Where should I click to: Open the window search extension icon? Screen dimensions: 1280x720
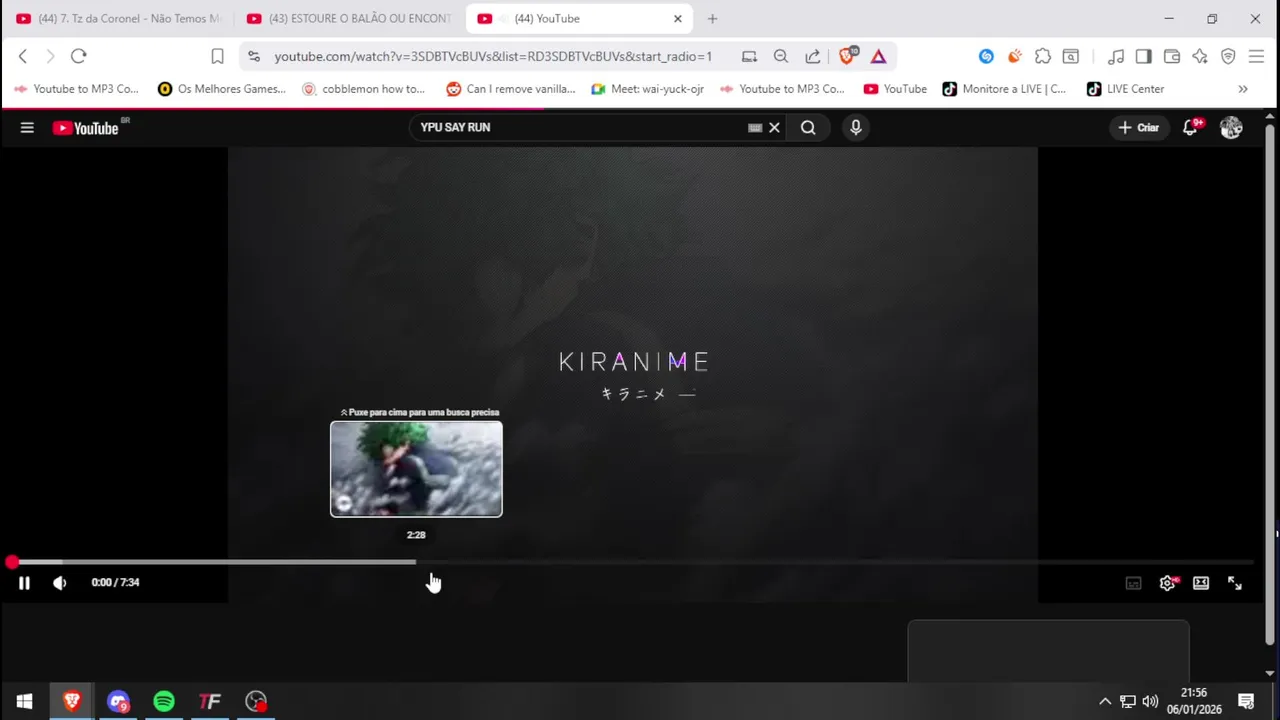click(1071, 56)
